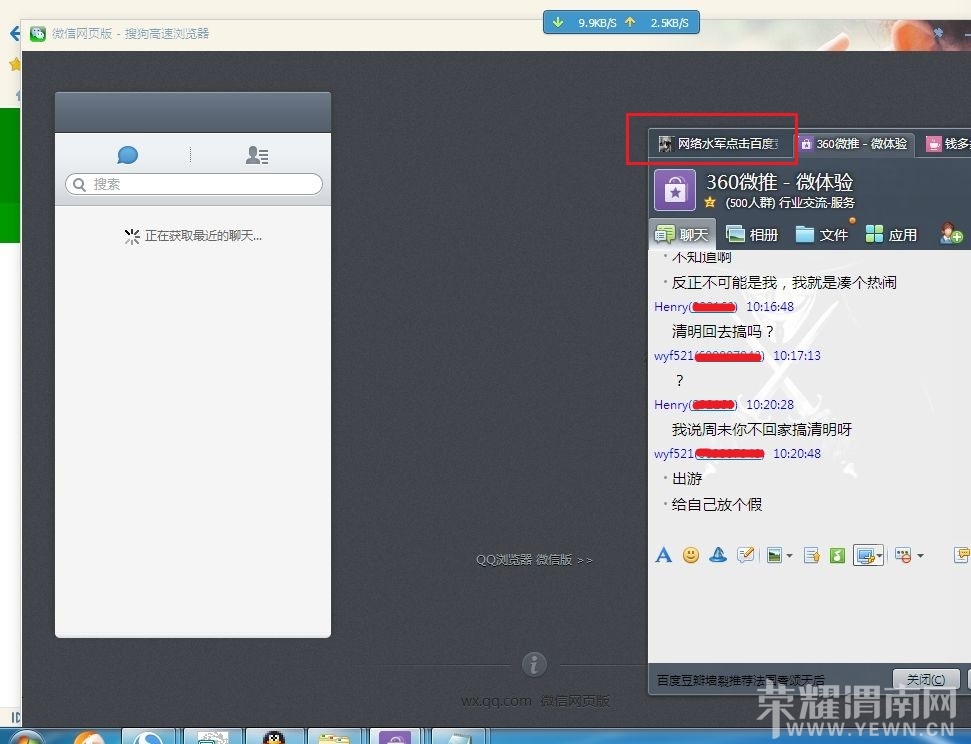The width and height of the screenshot is (971, 744).
Task: Open the WeChat contacts list icon
Action: pos(256,155)
